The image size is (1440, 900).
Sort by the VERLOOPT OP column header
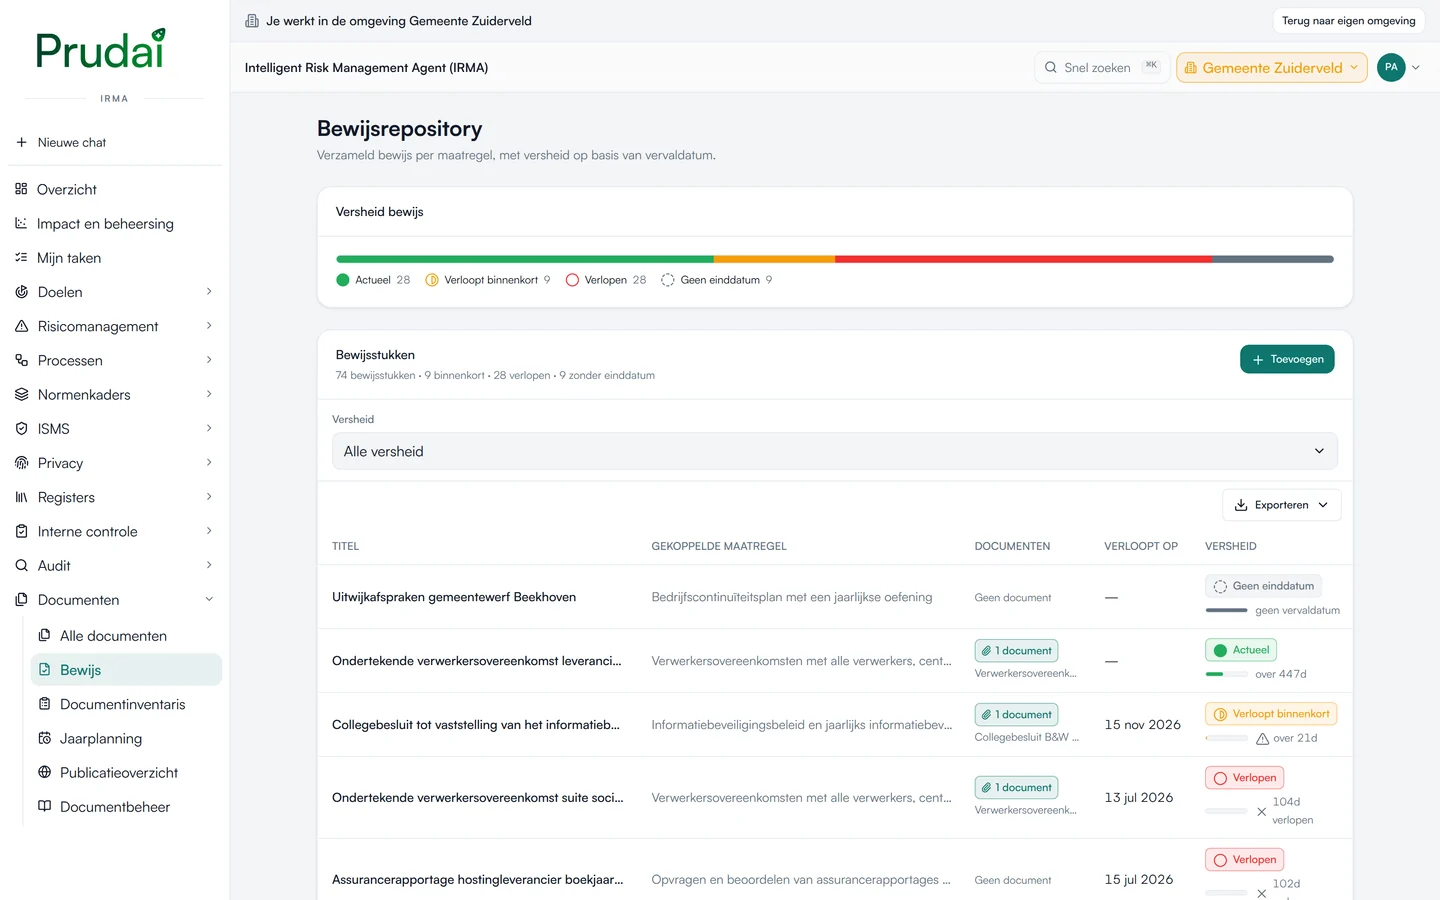pos(1141,546)
